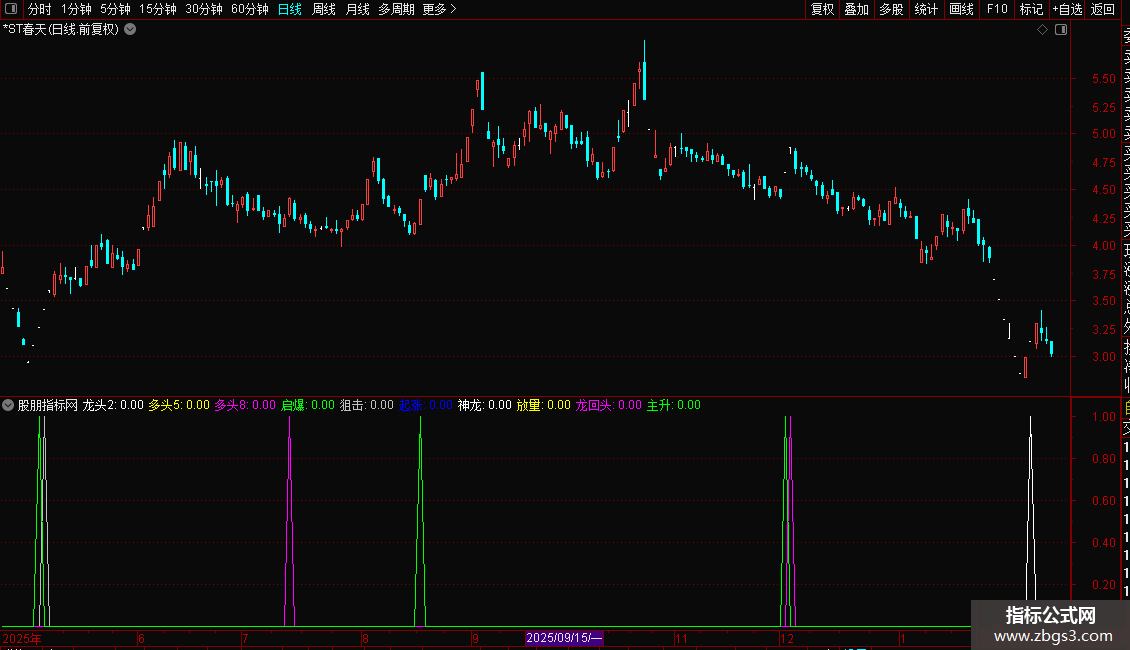1130x650 pixels.
Task: Click the 叠加 overlay button
Action: 857,9
